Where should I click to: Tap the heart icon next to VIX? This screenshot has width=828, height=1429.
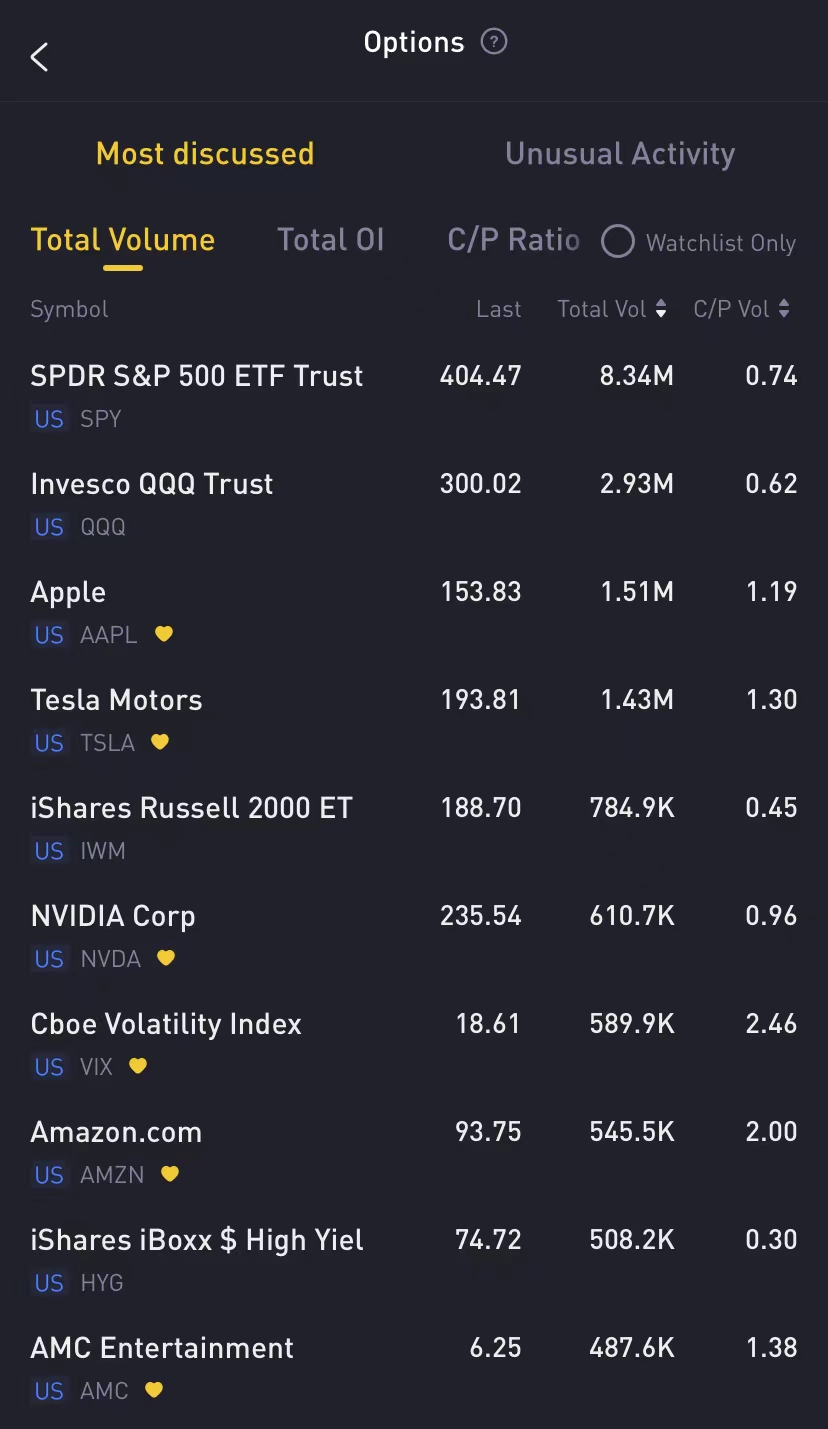click(138, 1066)
